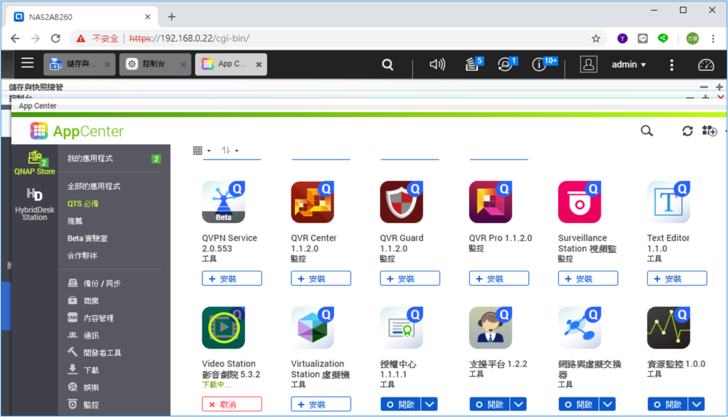Expand dropdown arrow beside 網路與虛擬交換器 開啟 button
728x417 pixels.
(x=607, y=404)
